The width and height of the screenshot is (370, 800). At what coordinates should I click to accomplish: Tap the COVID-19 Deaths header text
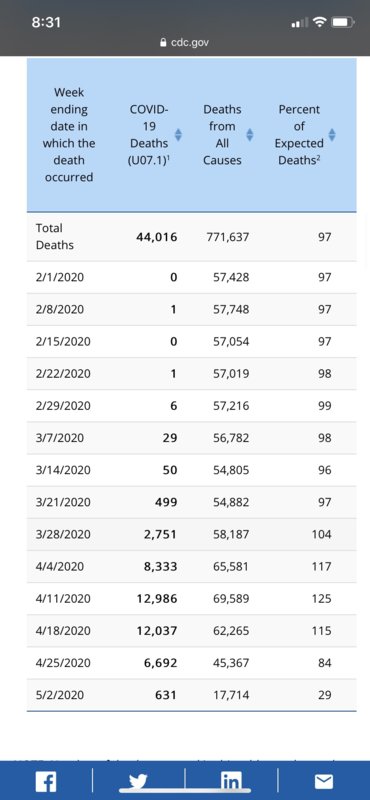[149, 135]
